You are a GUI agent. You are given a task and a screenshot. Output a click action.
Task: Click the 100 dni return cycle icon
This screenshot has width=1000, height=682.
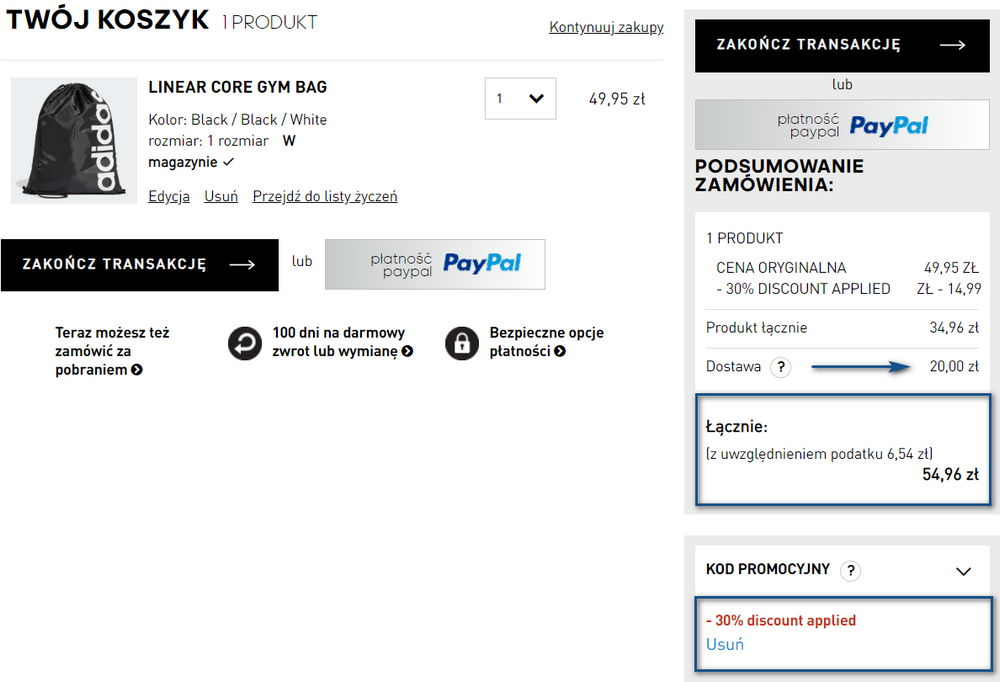pyautogui.click(x=245, y=343)
